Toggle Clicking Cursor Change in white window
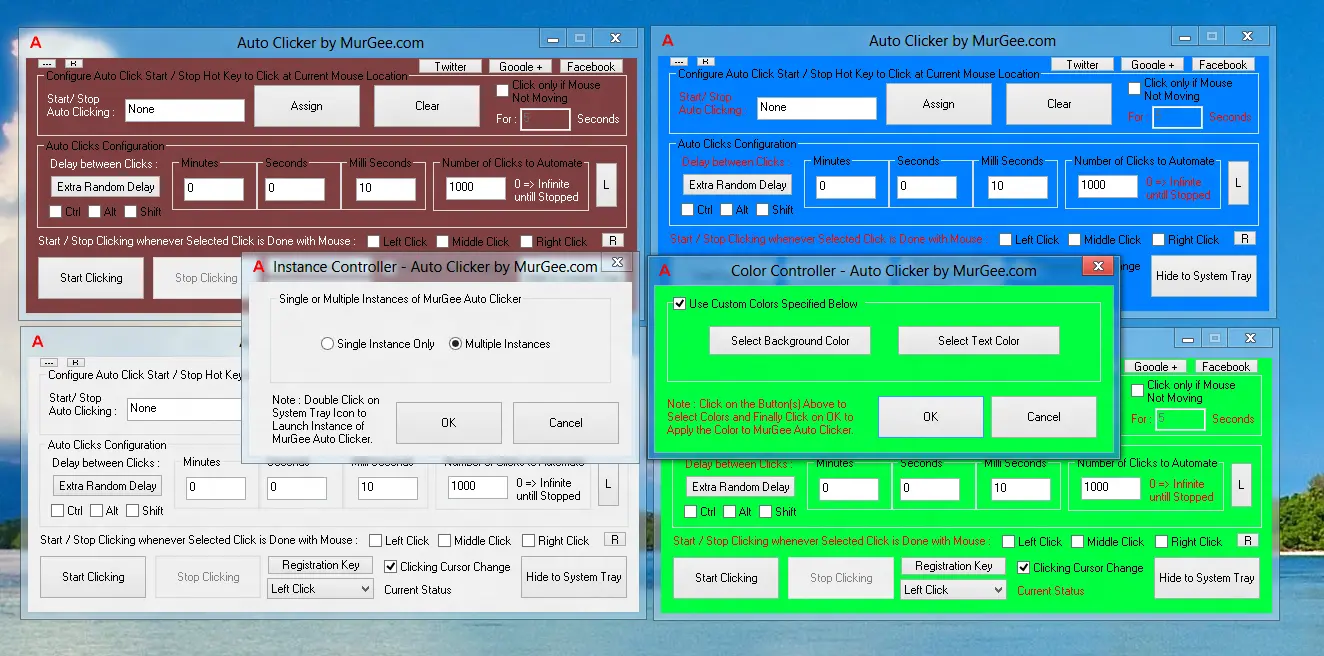This screenshot has width=1324, height=656. click(391, 566)
